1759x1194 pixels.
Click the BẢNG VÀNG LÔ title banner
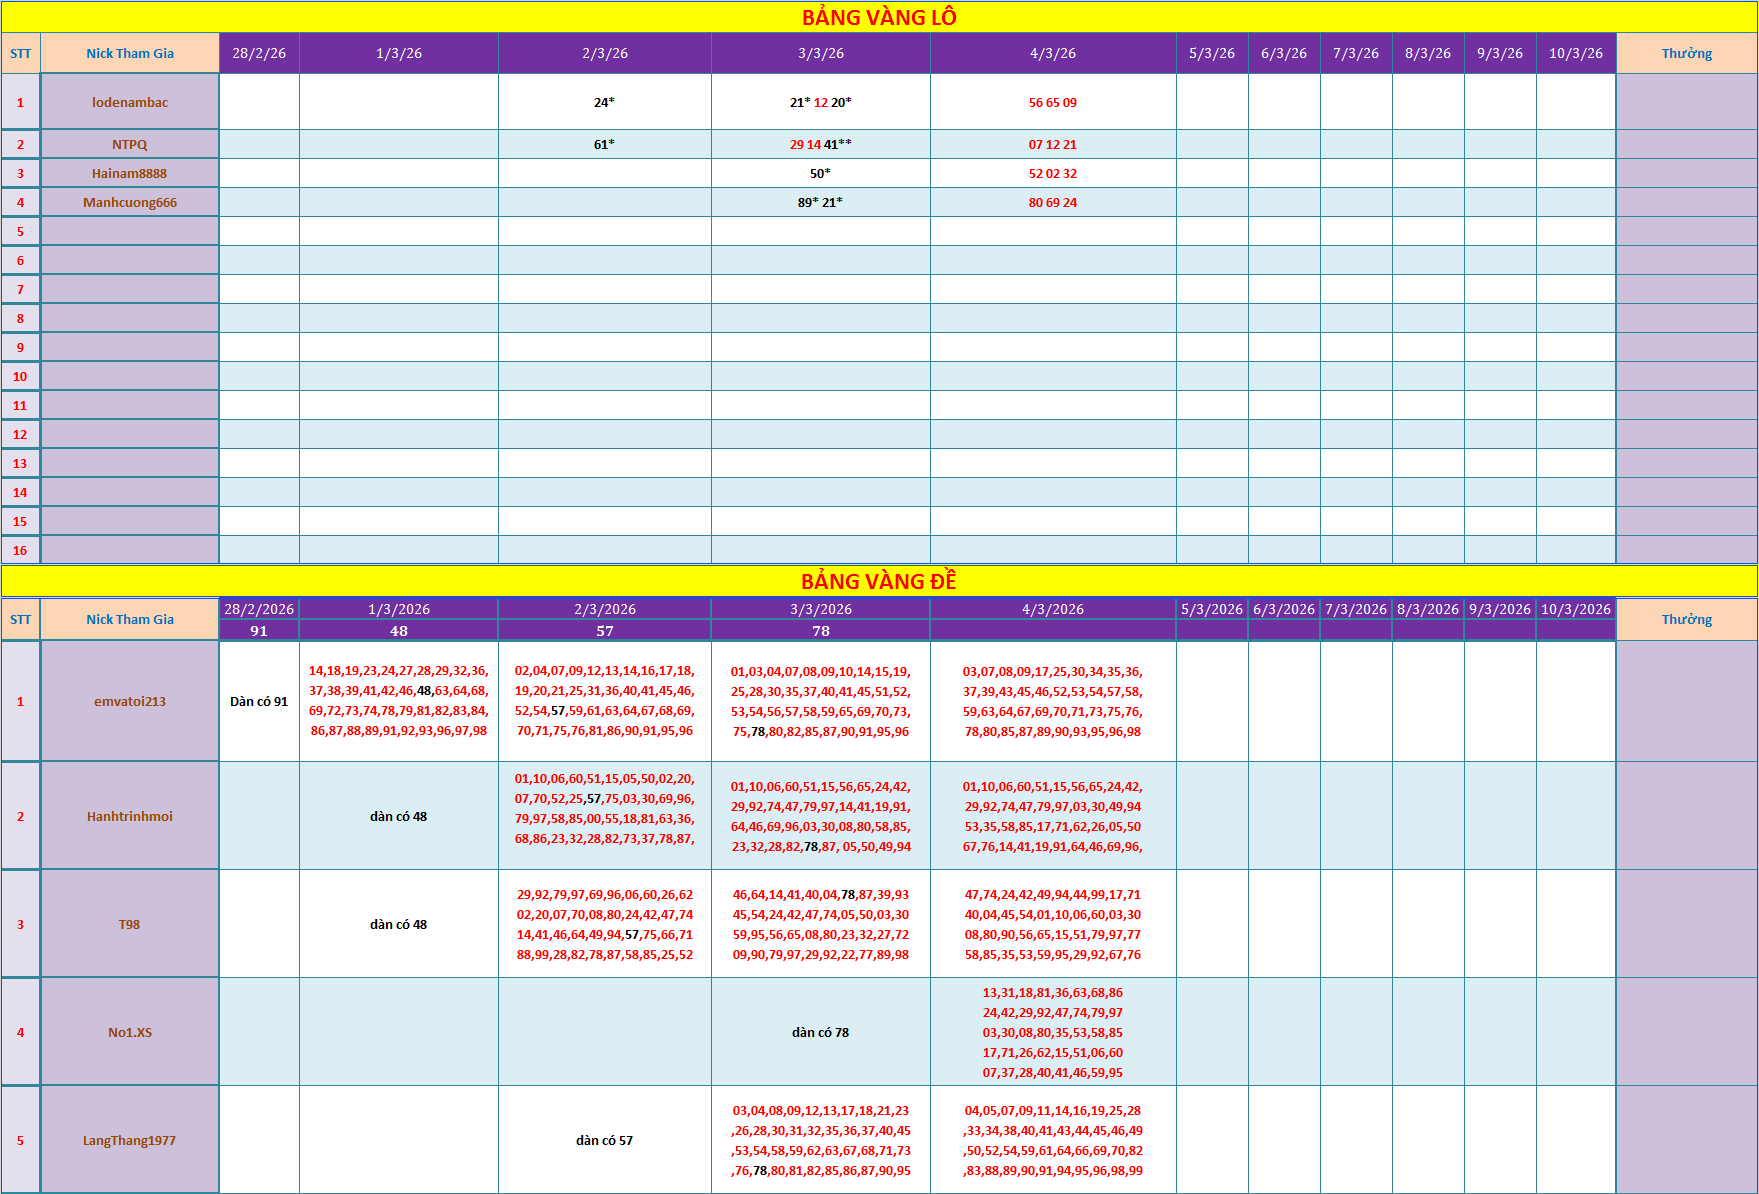[879, 17]
